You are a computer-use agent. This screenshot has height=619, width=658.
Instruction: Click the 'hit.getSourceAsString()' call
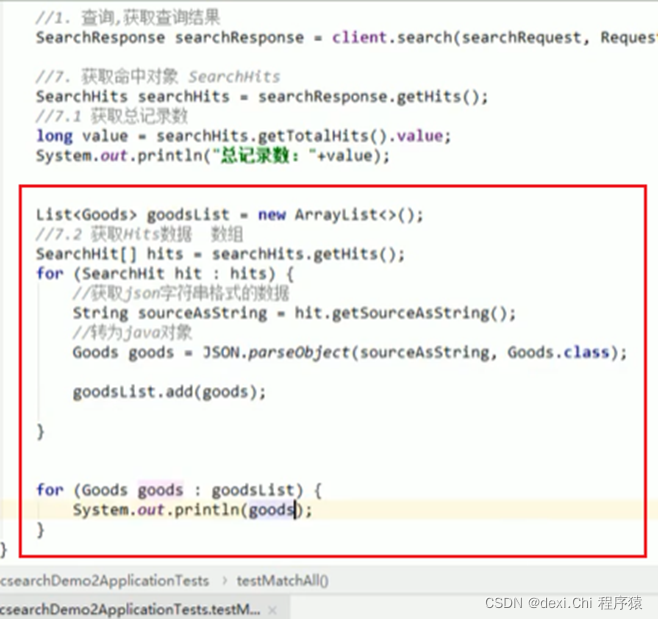(400, 313)
